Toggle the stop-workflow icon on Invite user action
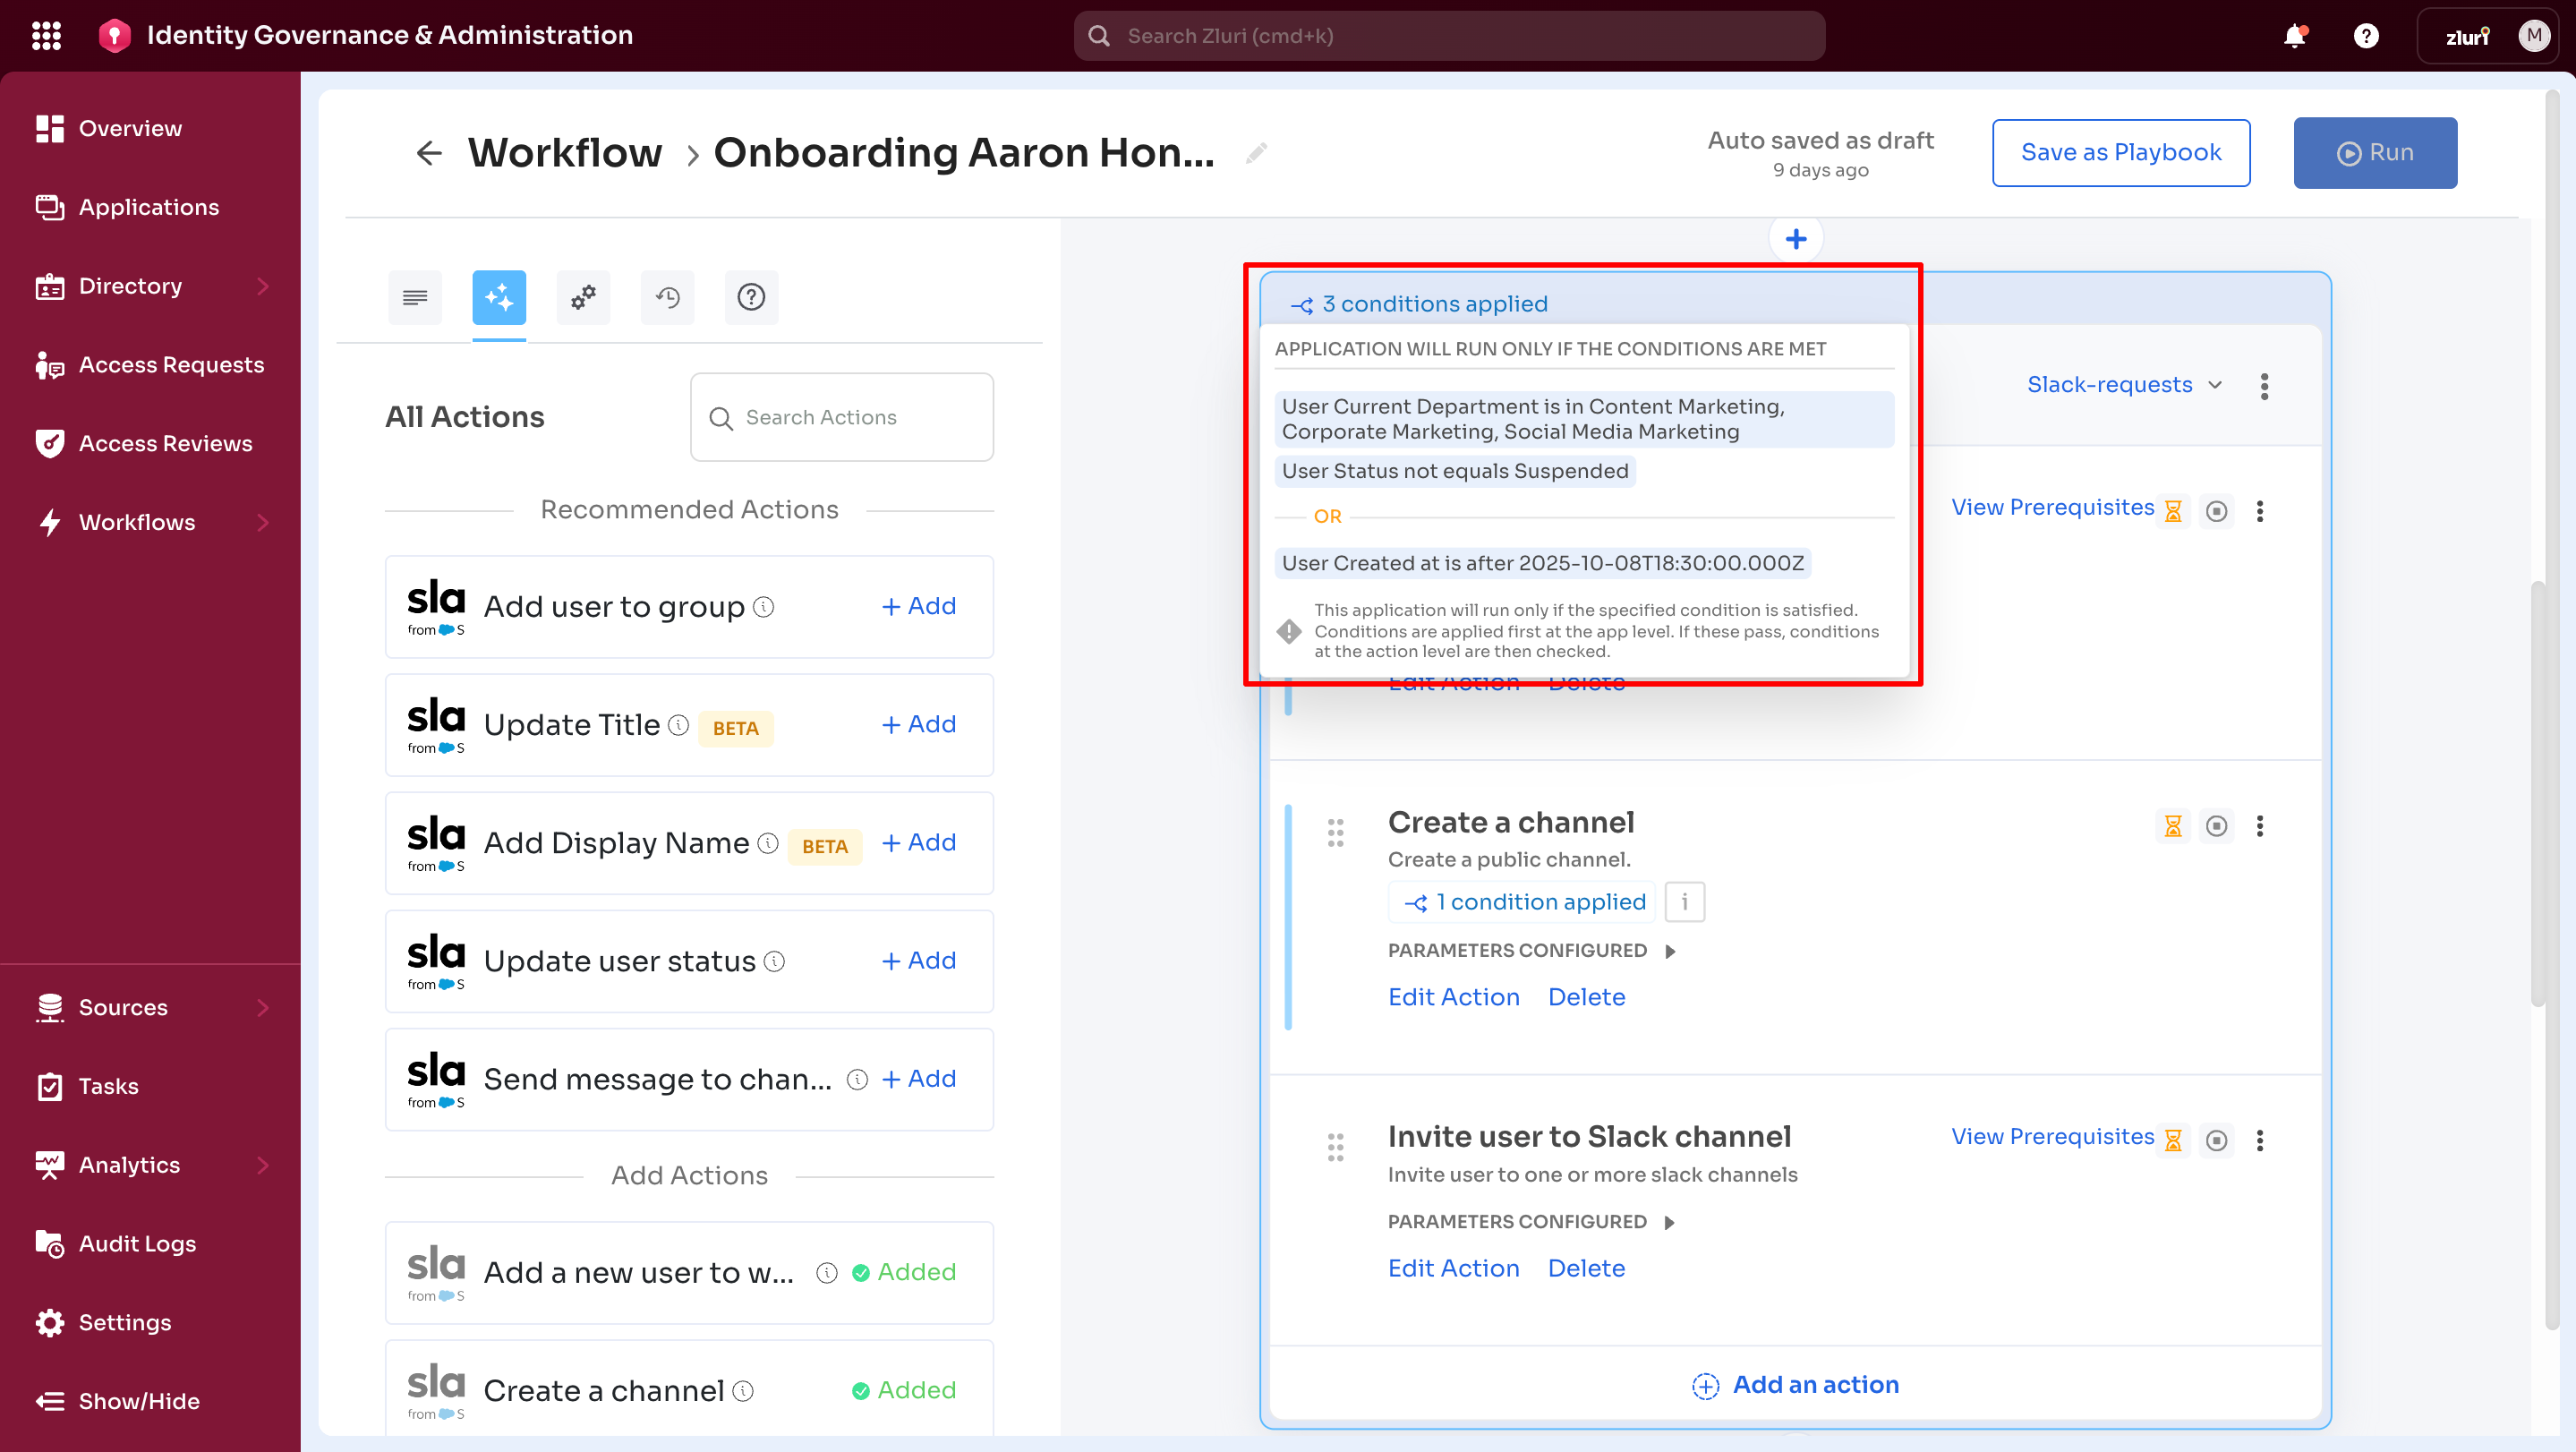This screenshot has width=2576, height=1452. tap(2217, 1140)
